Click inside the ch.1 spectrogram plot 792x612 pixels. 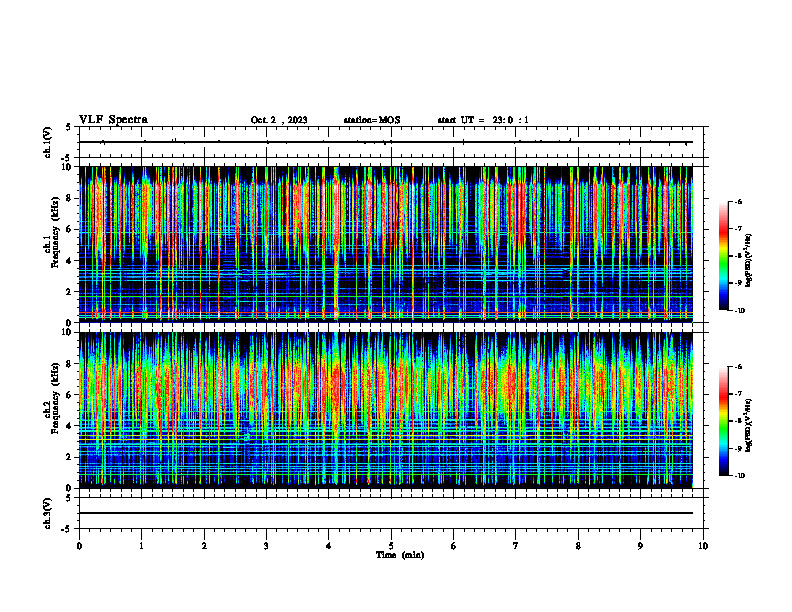coord(386,244)
